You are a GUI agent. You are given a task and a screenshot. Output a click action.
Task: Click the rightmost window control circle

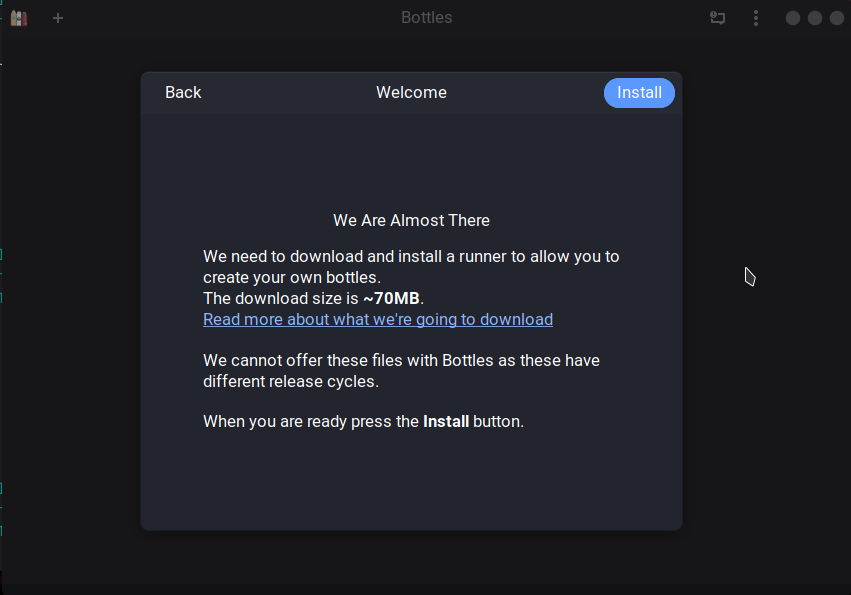(x=836, y=17)
